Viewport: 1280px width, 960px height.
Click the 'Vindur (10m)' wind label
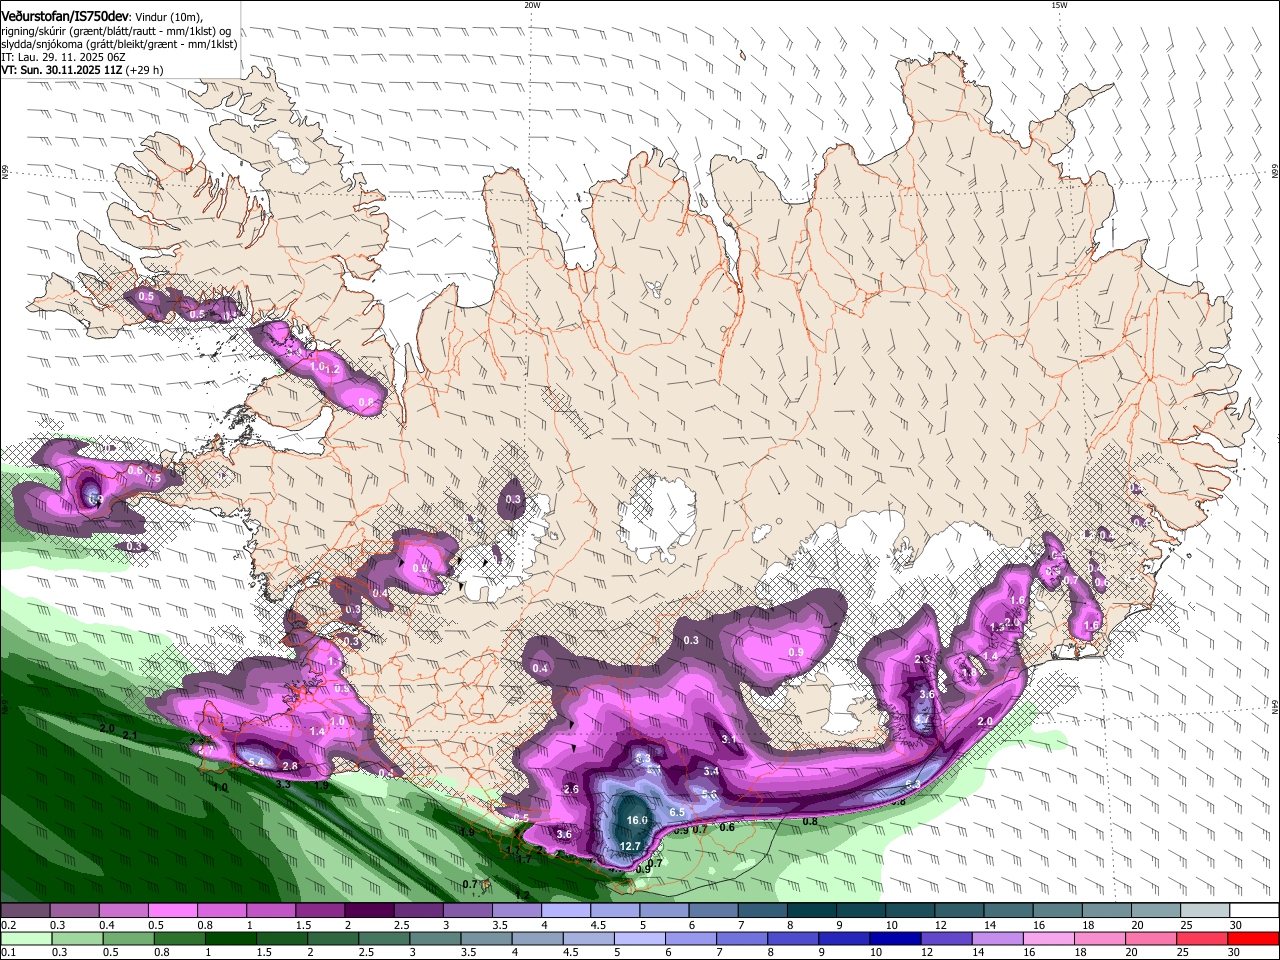(x=169, y=17)
